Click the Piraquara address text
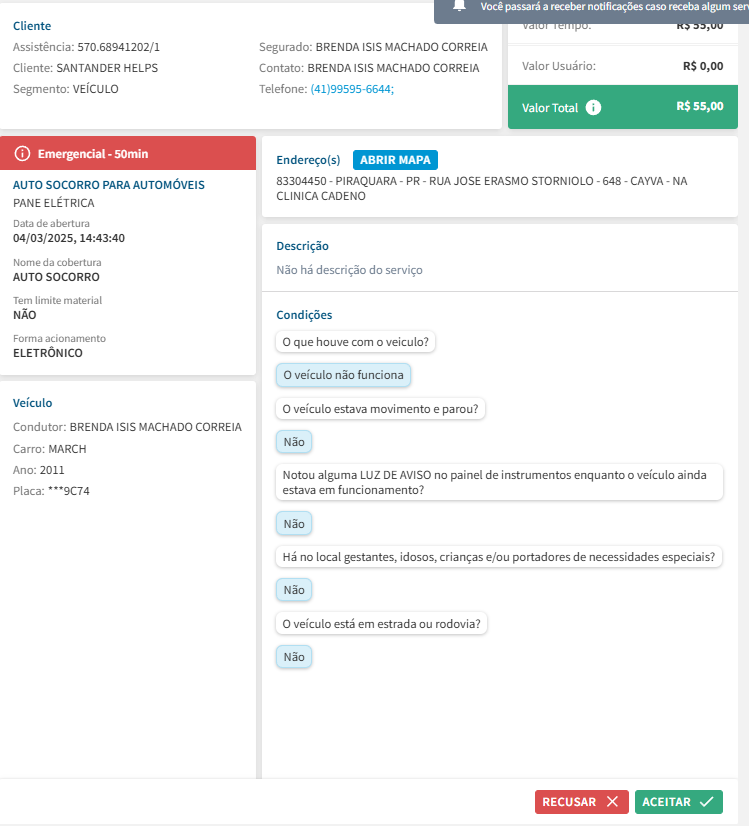 (482, 188)
